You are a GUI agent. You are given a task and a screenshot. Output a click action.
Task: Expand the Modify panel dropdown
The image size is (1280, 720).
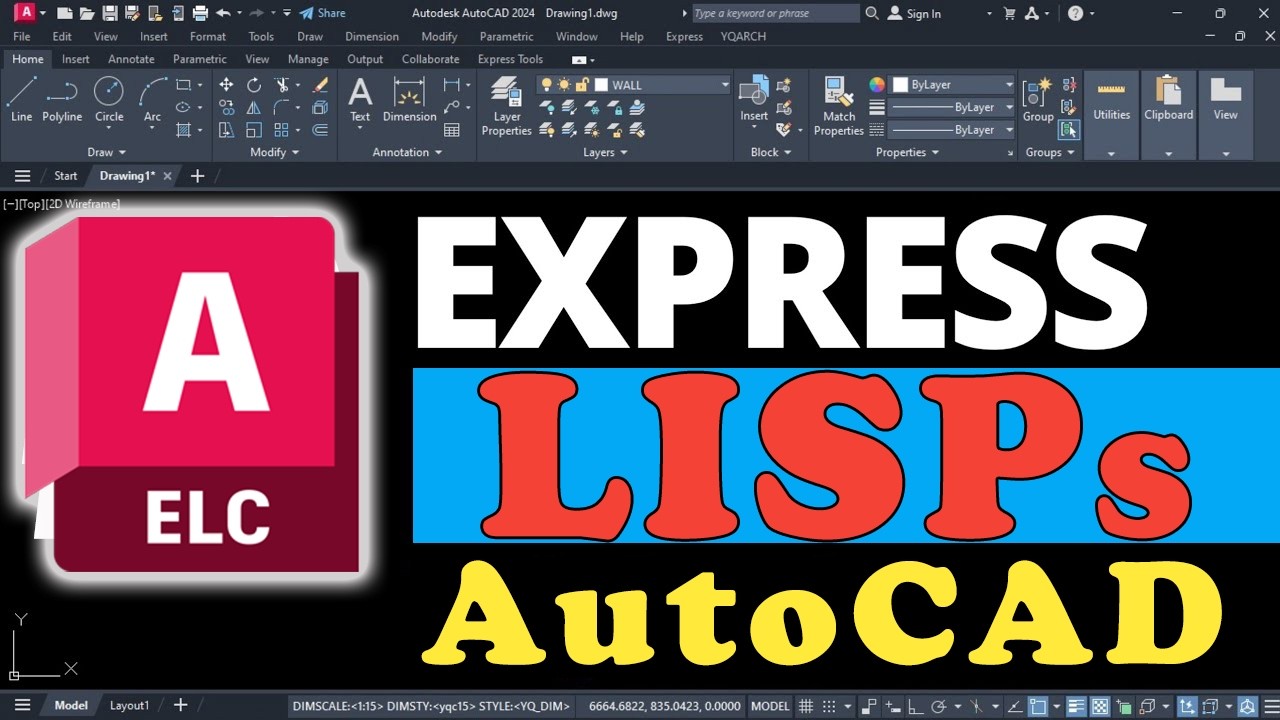tap(275, 152)
